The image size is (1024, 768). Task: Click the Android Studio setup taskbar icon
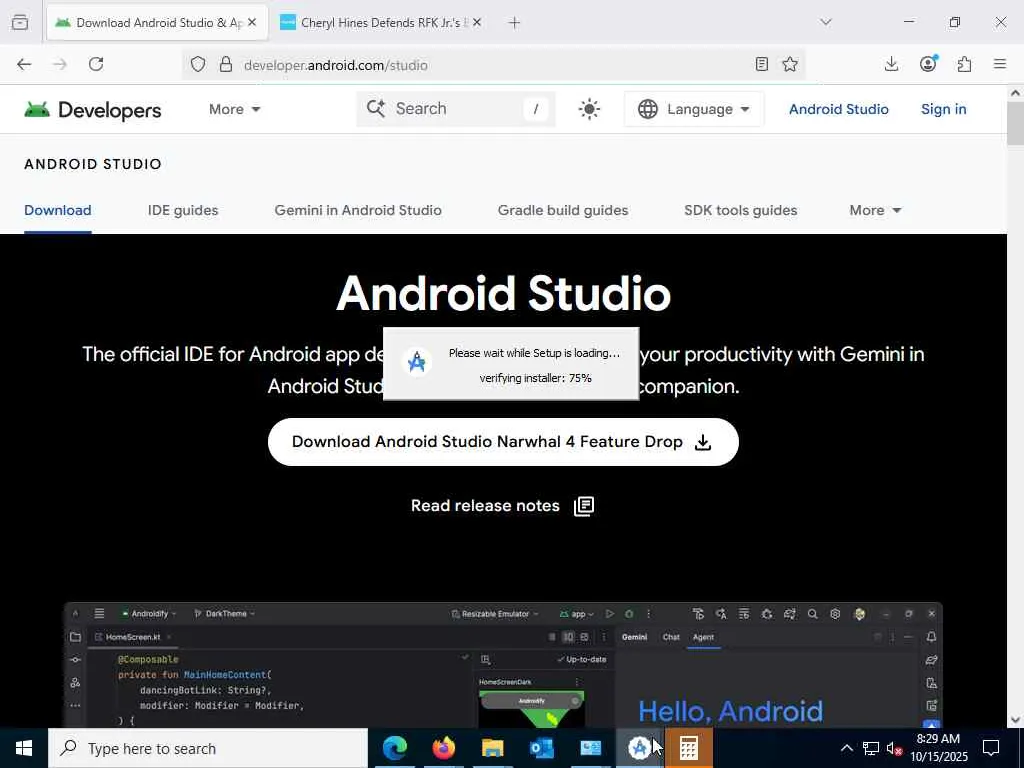point(639,748)
